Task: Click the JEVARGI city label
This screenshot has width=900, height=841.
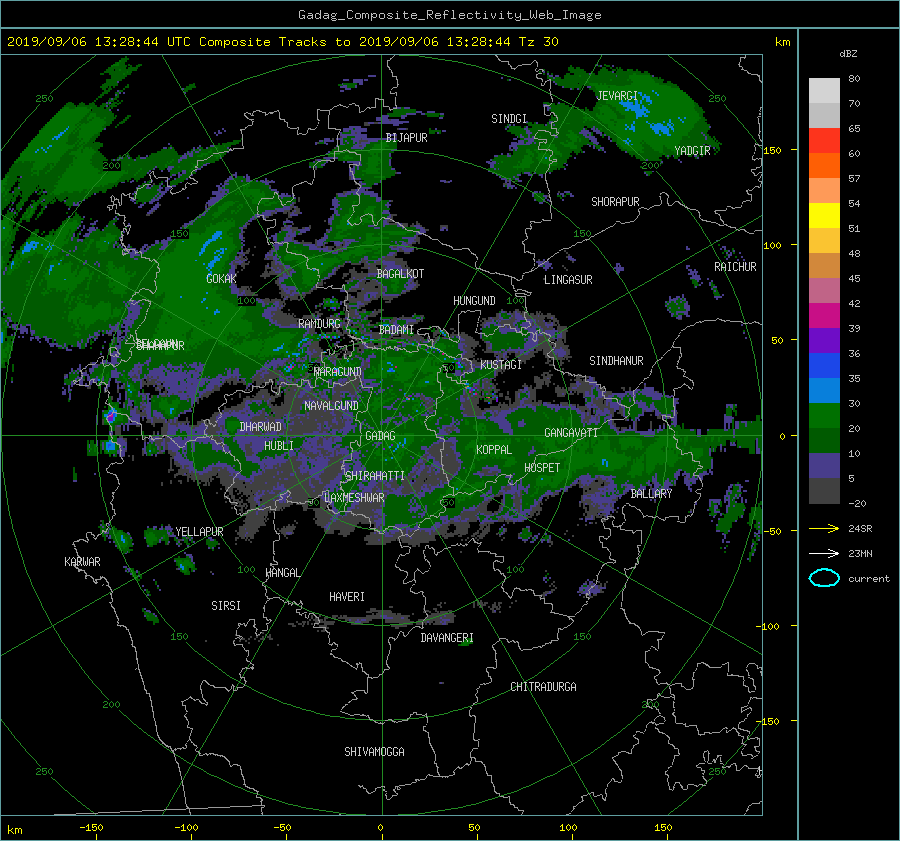Action: tap(617, 95)
